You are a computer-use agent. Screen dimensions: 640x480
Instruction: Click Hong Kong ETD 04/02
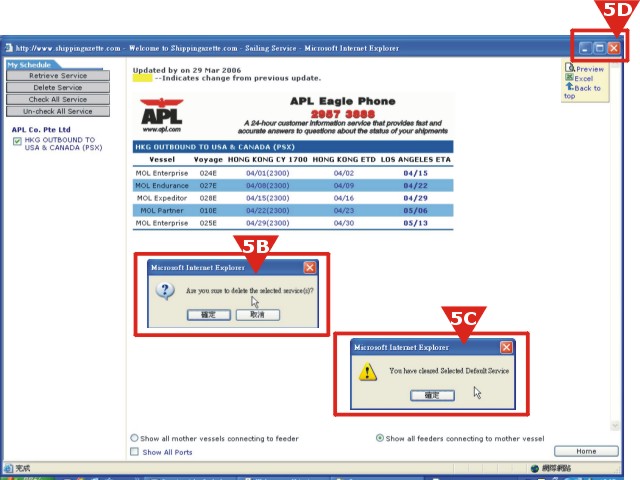tap(344, 173)
